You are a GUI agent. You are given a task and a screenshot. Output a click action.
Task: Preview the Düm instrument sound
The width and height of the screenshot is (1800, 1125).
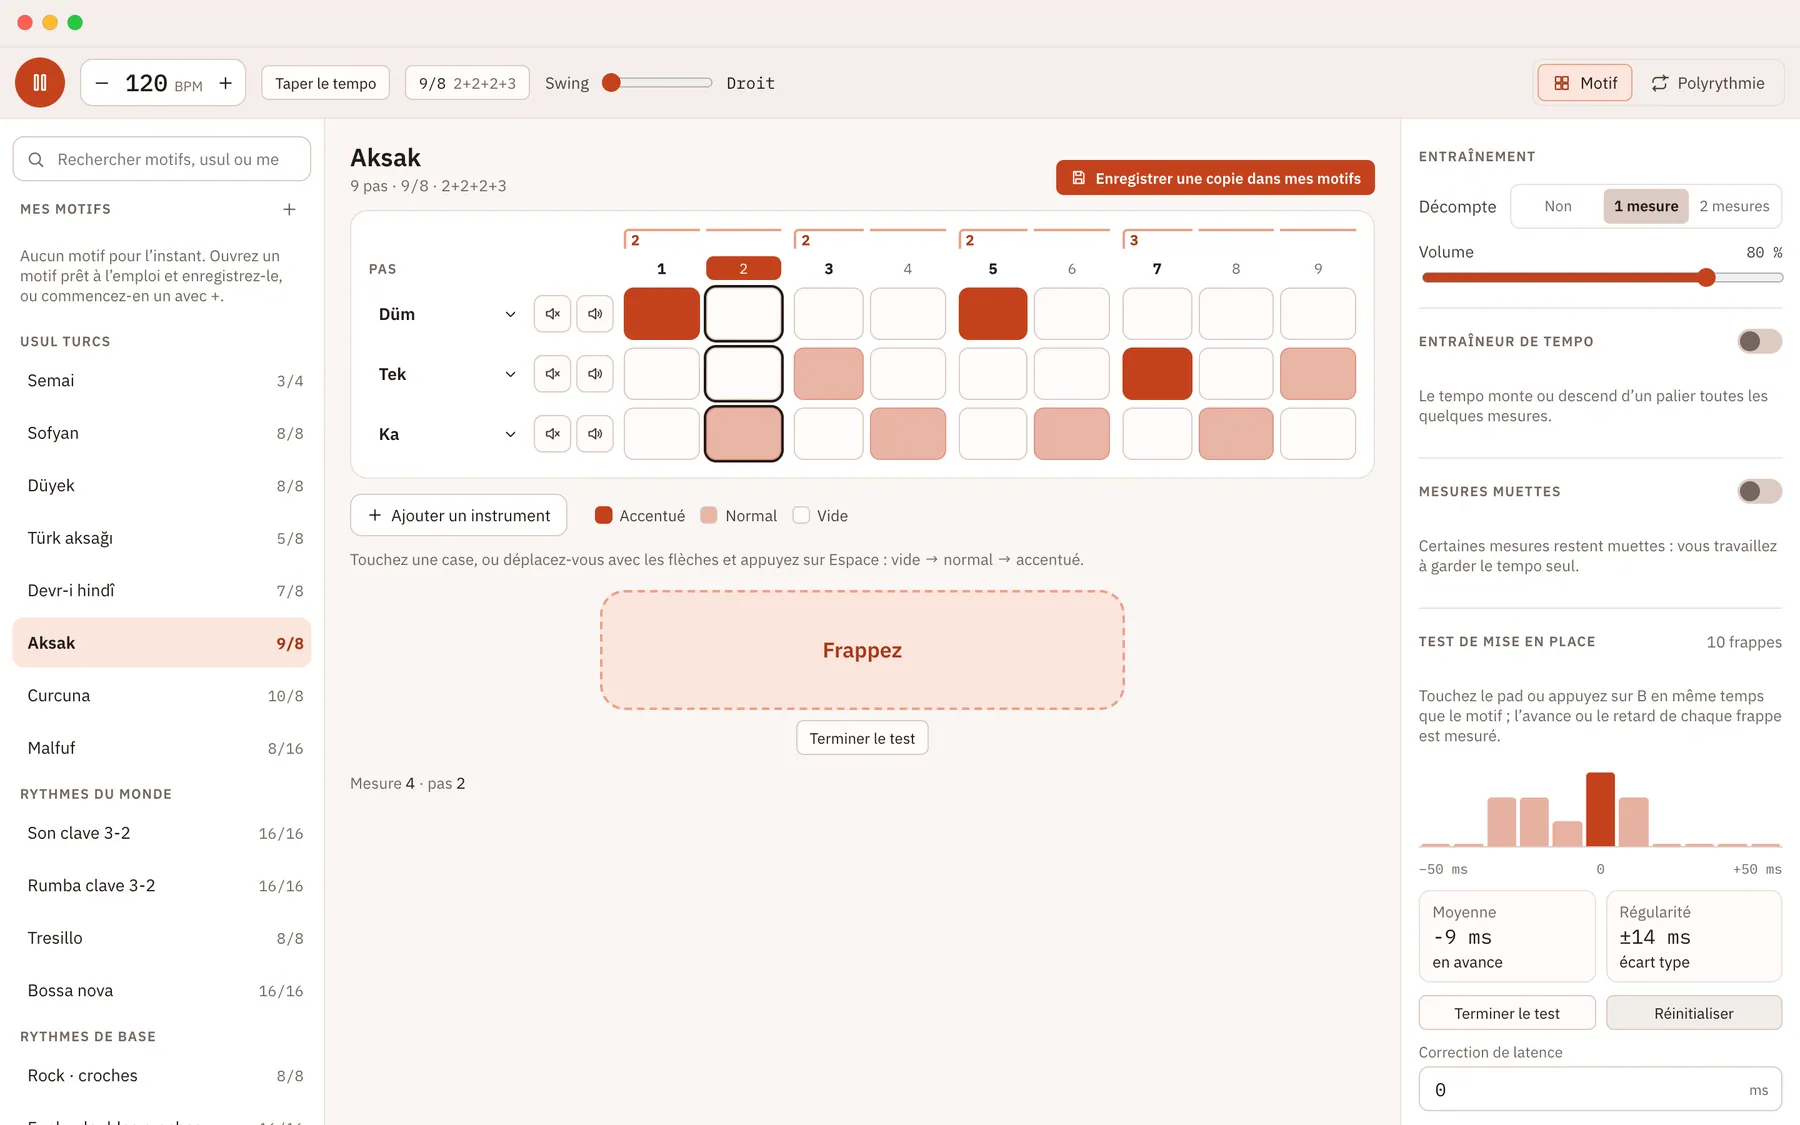(x=595, y=314)
